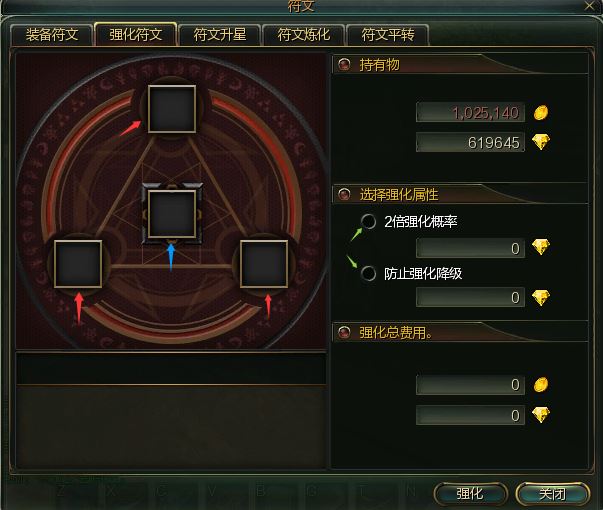Open the 符文平转 tab
This screenshot has height=510, width=603.
[x=388, y=35]
